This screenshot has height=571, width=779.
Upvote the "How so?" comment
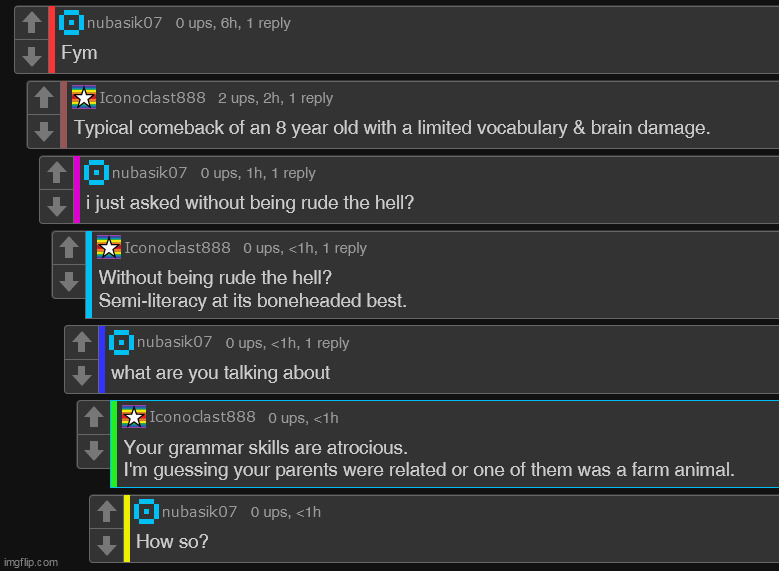pos(106,512)
